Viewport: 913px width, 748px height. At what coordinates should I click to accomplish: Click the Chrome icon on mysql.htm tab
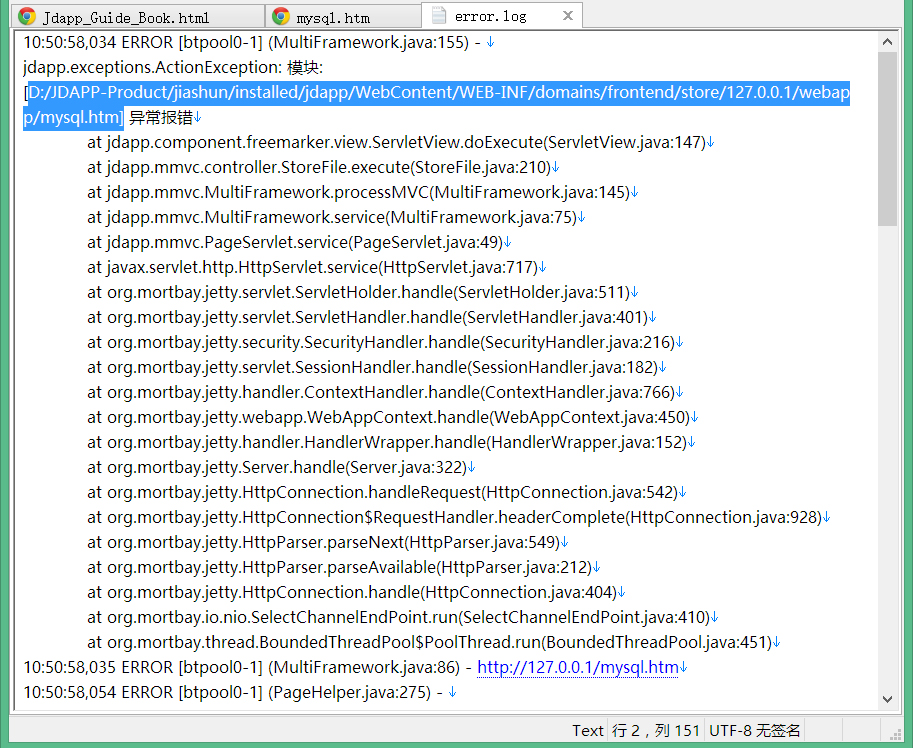(x=281, y=17)
